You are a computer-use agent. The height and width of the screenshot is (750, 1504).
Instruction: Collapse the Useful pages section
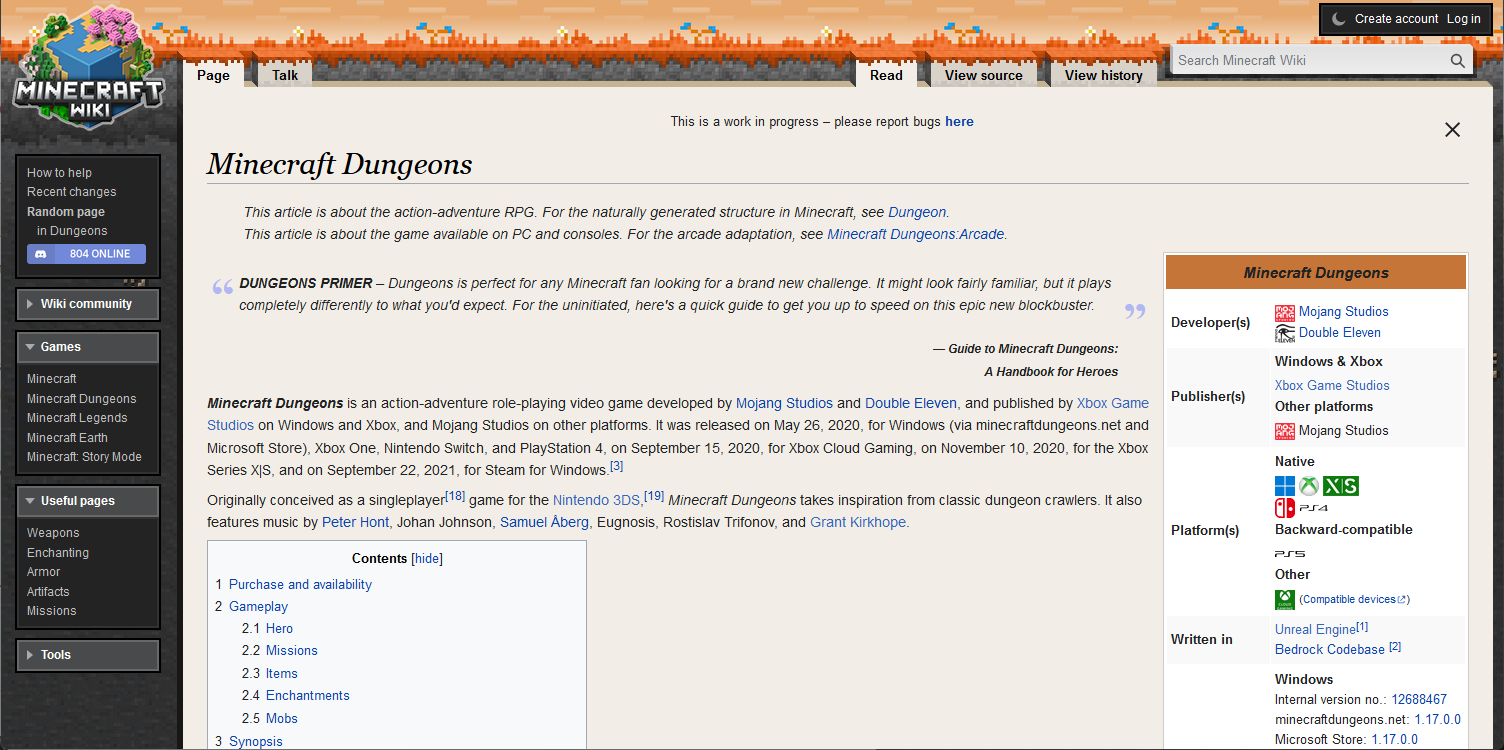point(88,501)
